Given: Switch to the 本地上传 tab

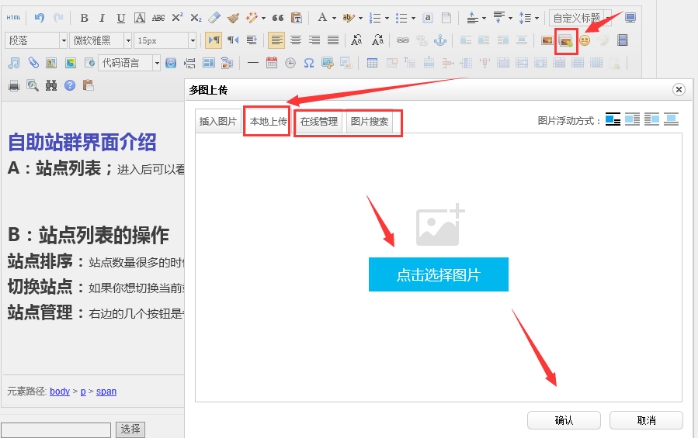Looking at the screenshot, I should [268, 121].
